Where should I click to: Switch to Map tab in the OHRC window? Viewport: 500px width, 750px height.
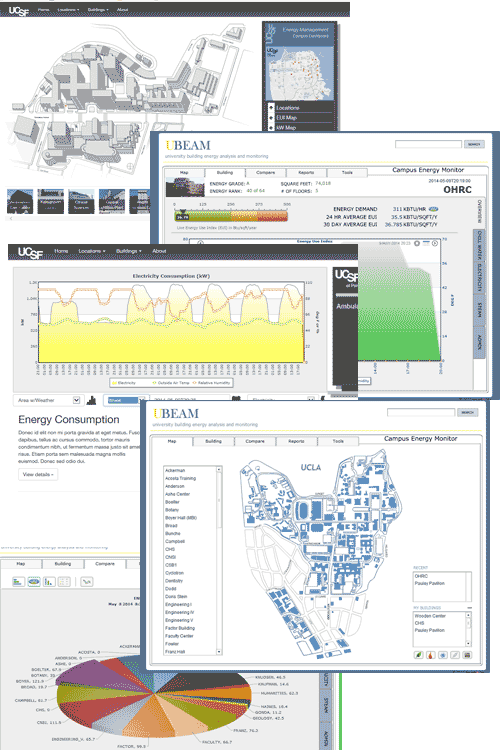click(x=184, y=173)
